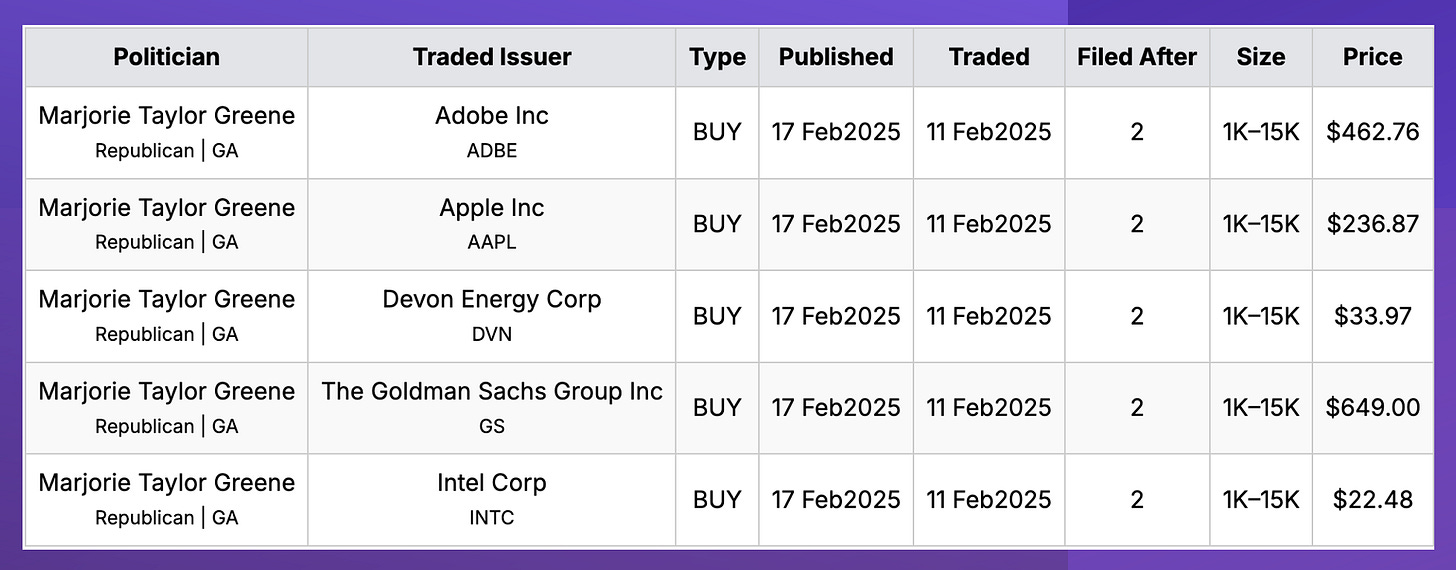Select the Filed After column header
This screenshot has height=570, width=1456.
click(x=1137, y=57)
